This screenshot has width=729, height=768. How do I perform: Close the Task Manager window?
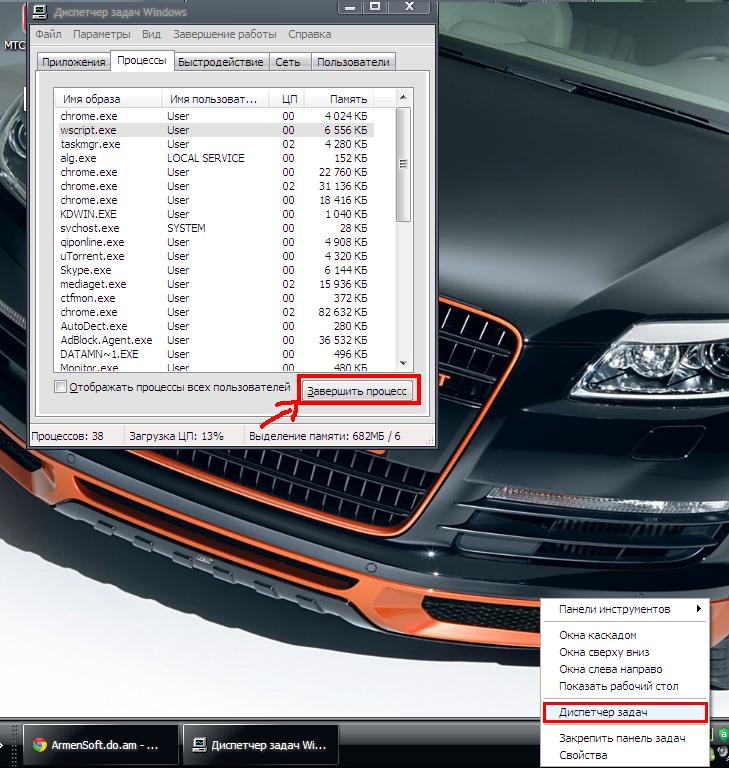pos(409,7)
